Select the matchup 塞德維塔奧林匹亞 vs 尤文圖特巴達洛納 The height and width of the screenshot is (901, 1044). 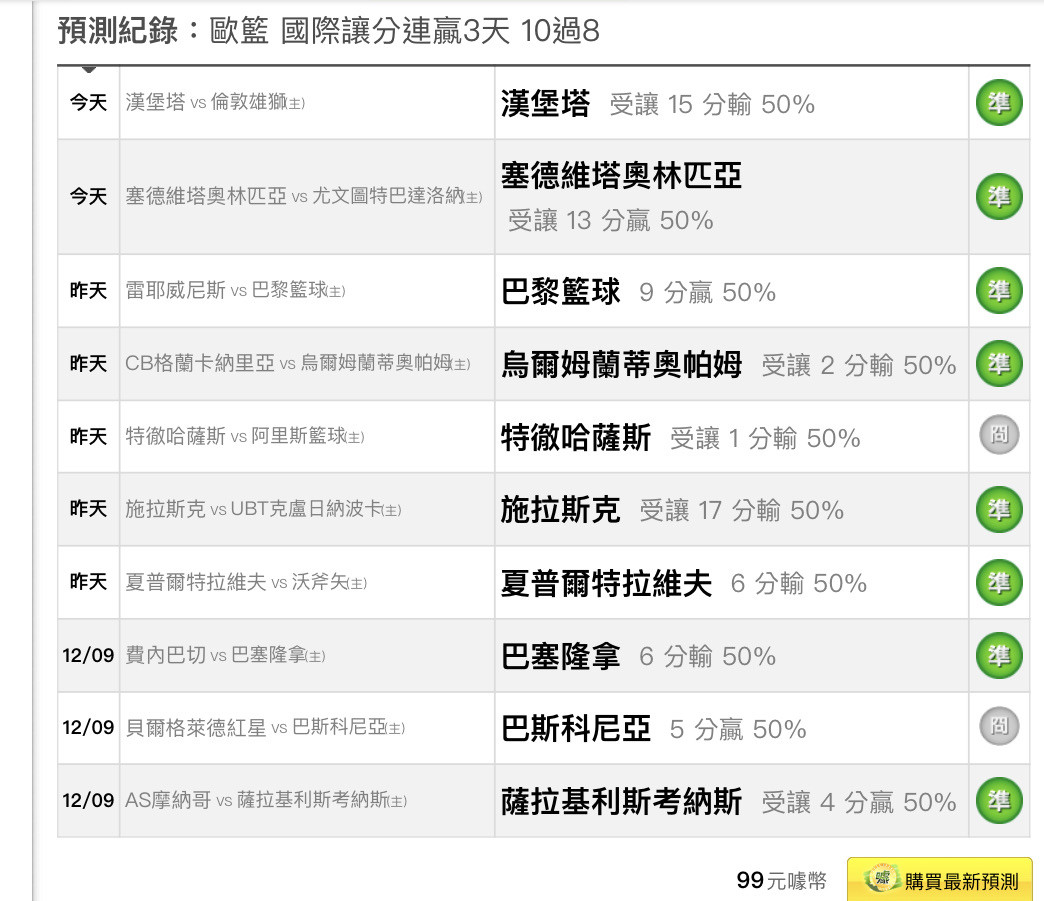point(304,196)
